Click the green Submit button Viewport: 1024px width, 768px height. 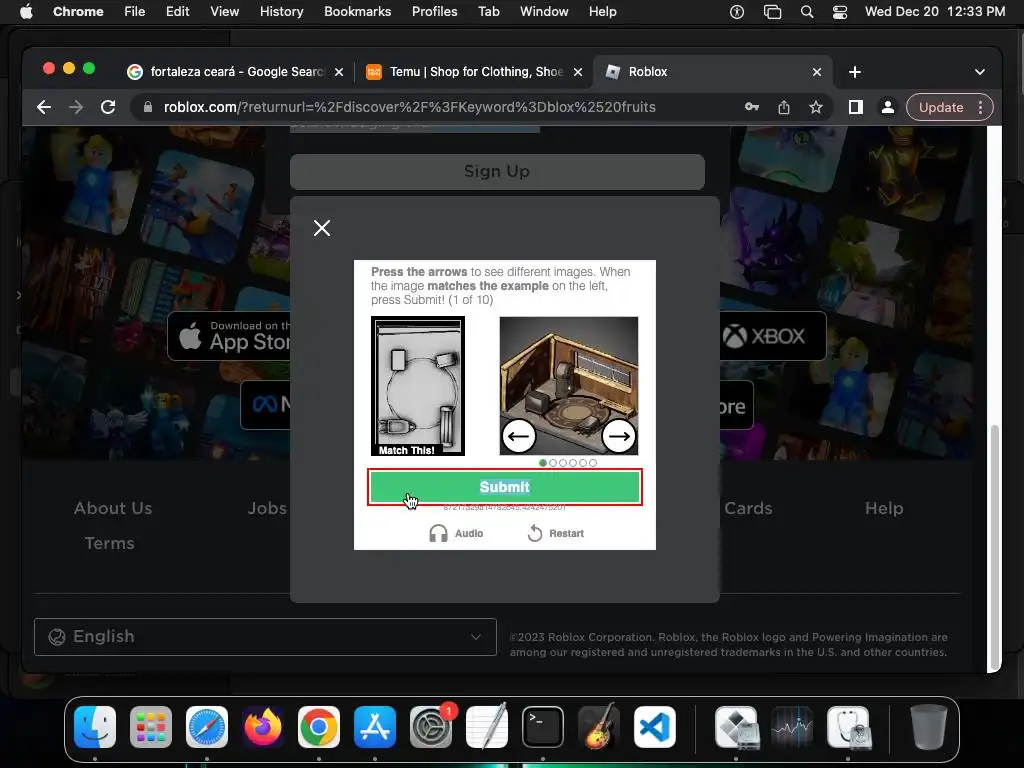[504, 487]
